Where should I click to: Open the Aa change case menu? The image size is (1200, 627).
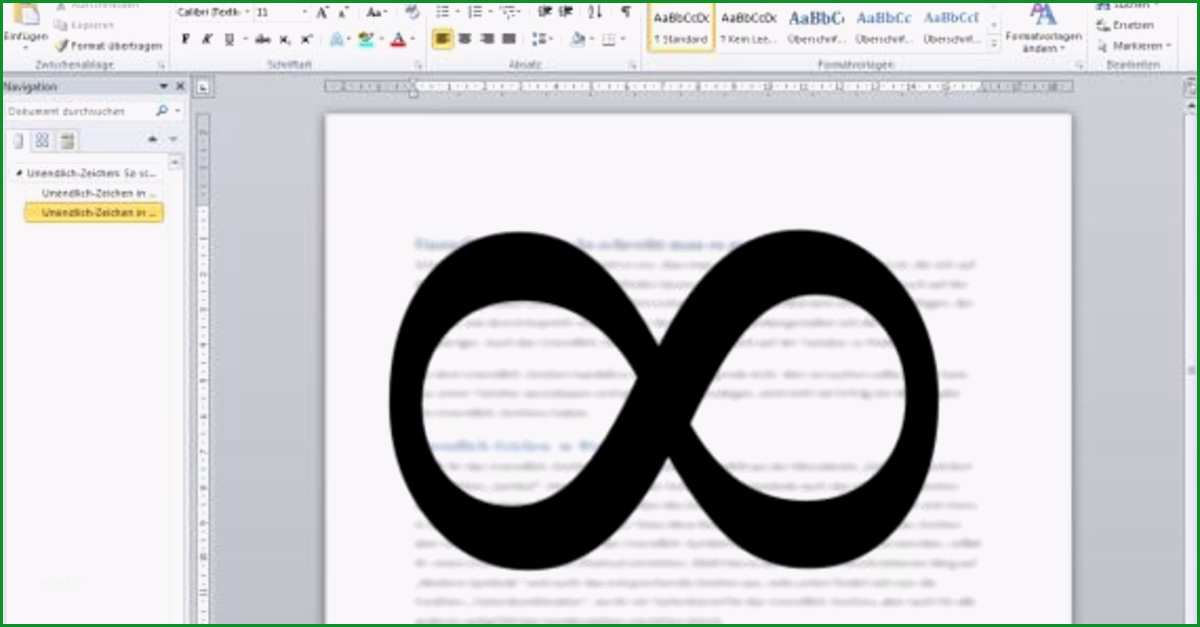tap(375, 13)
